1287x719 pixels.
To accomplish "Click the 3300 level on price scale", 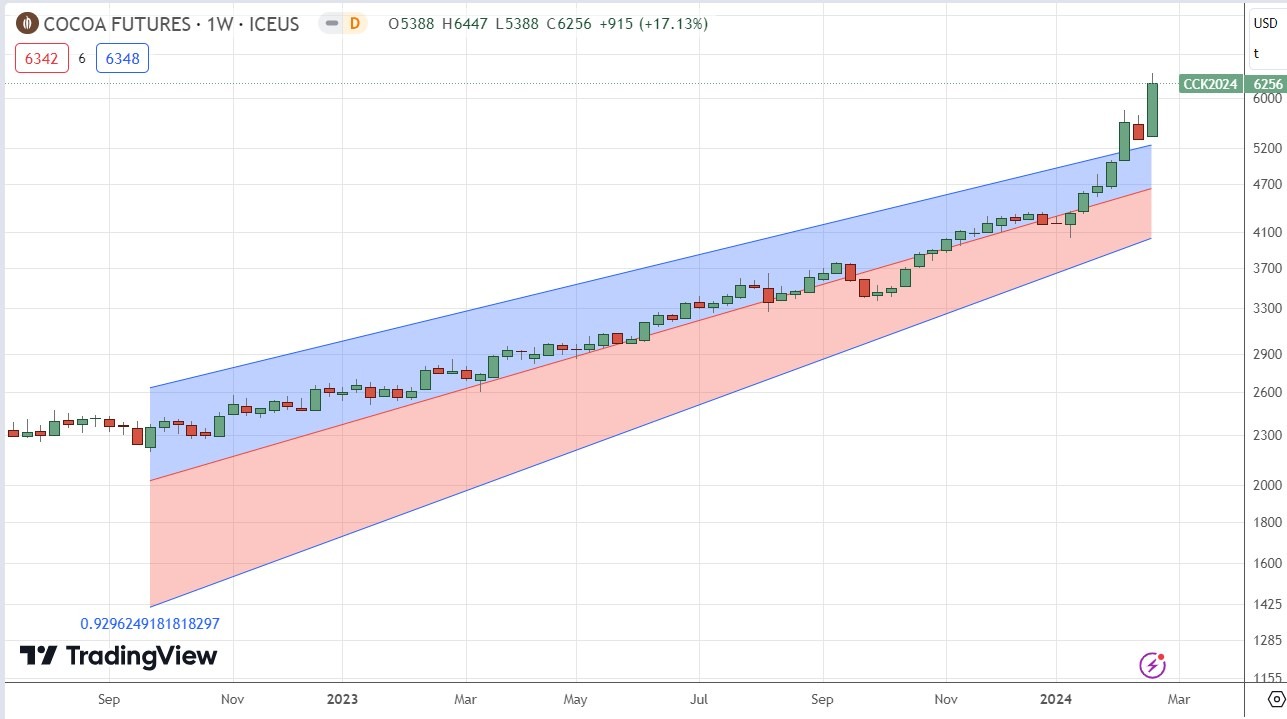I will click(x=1266, y=309).
